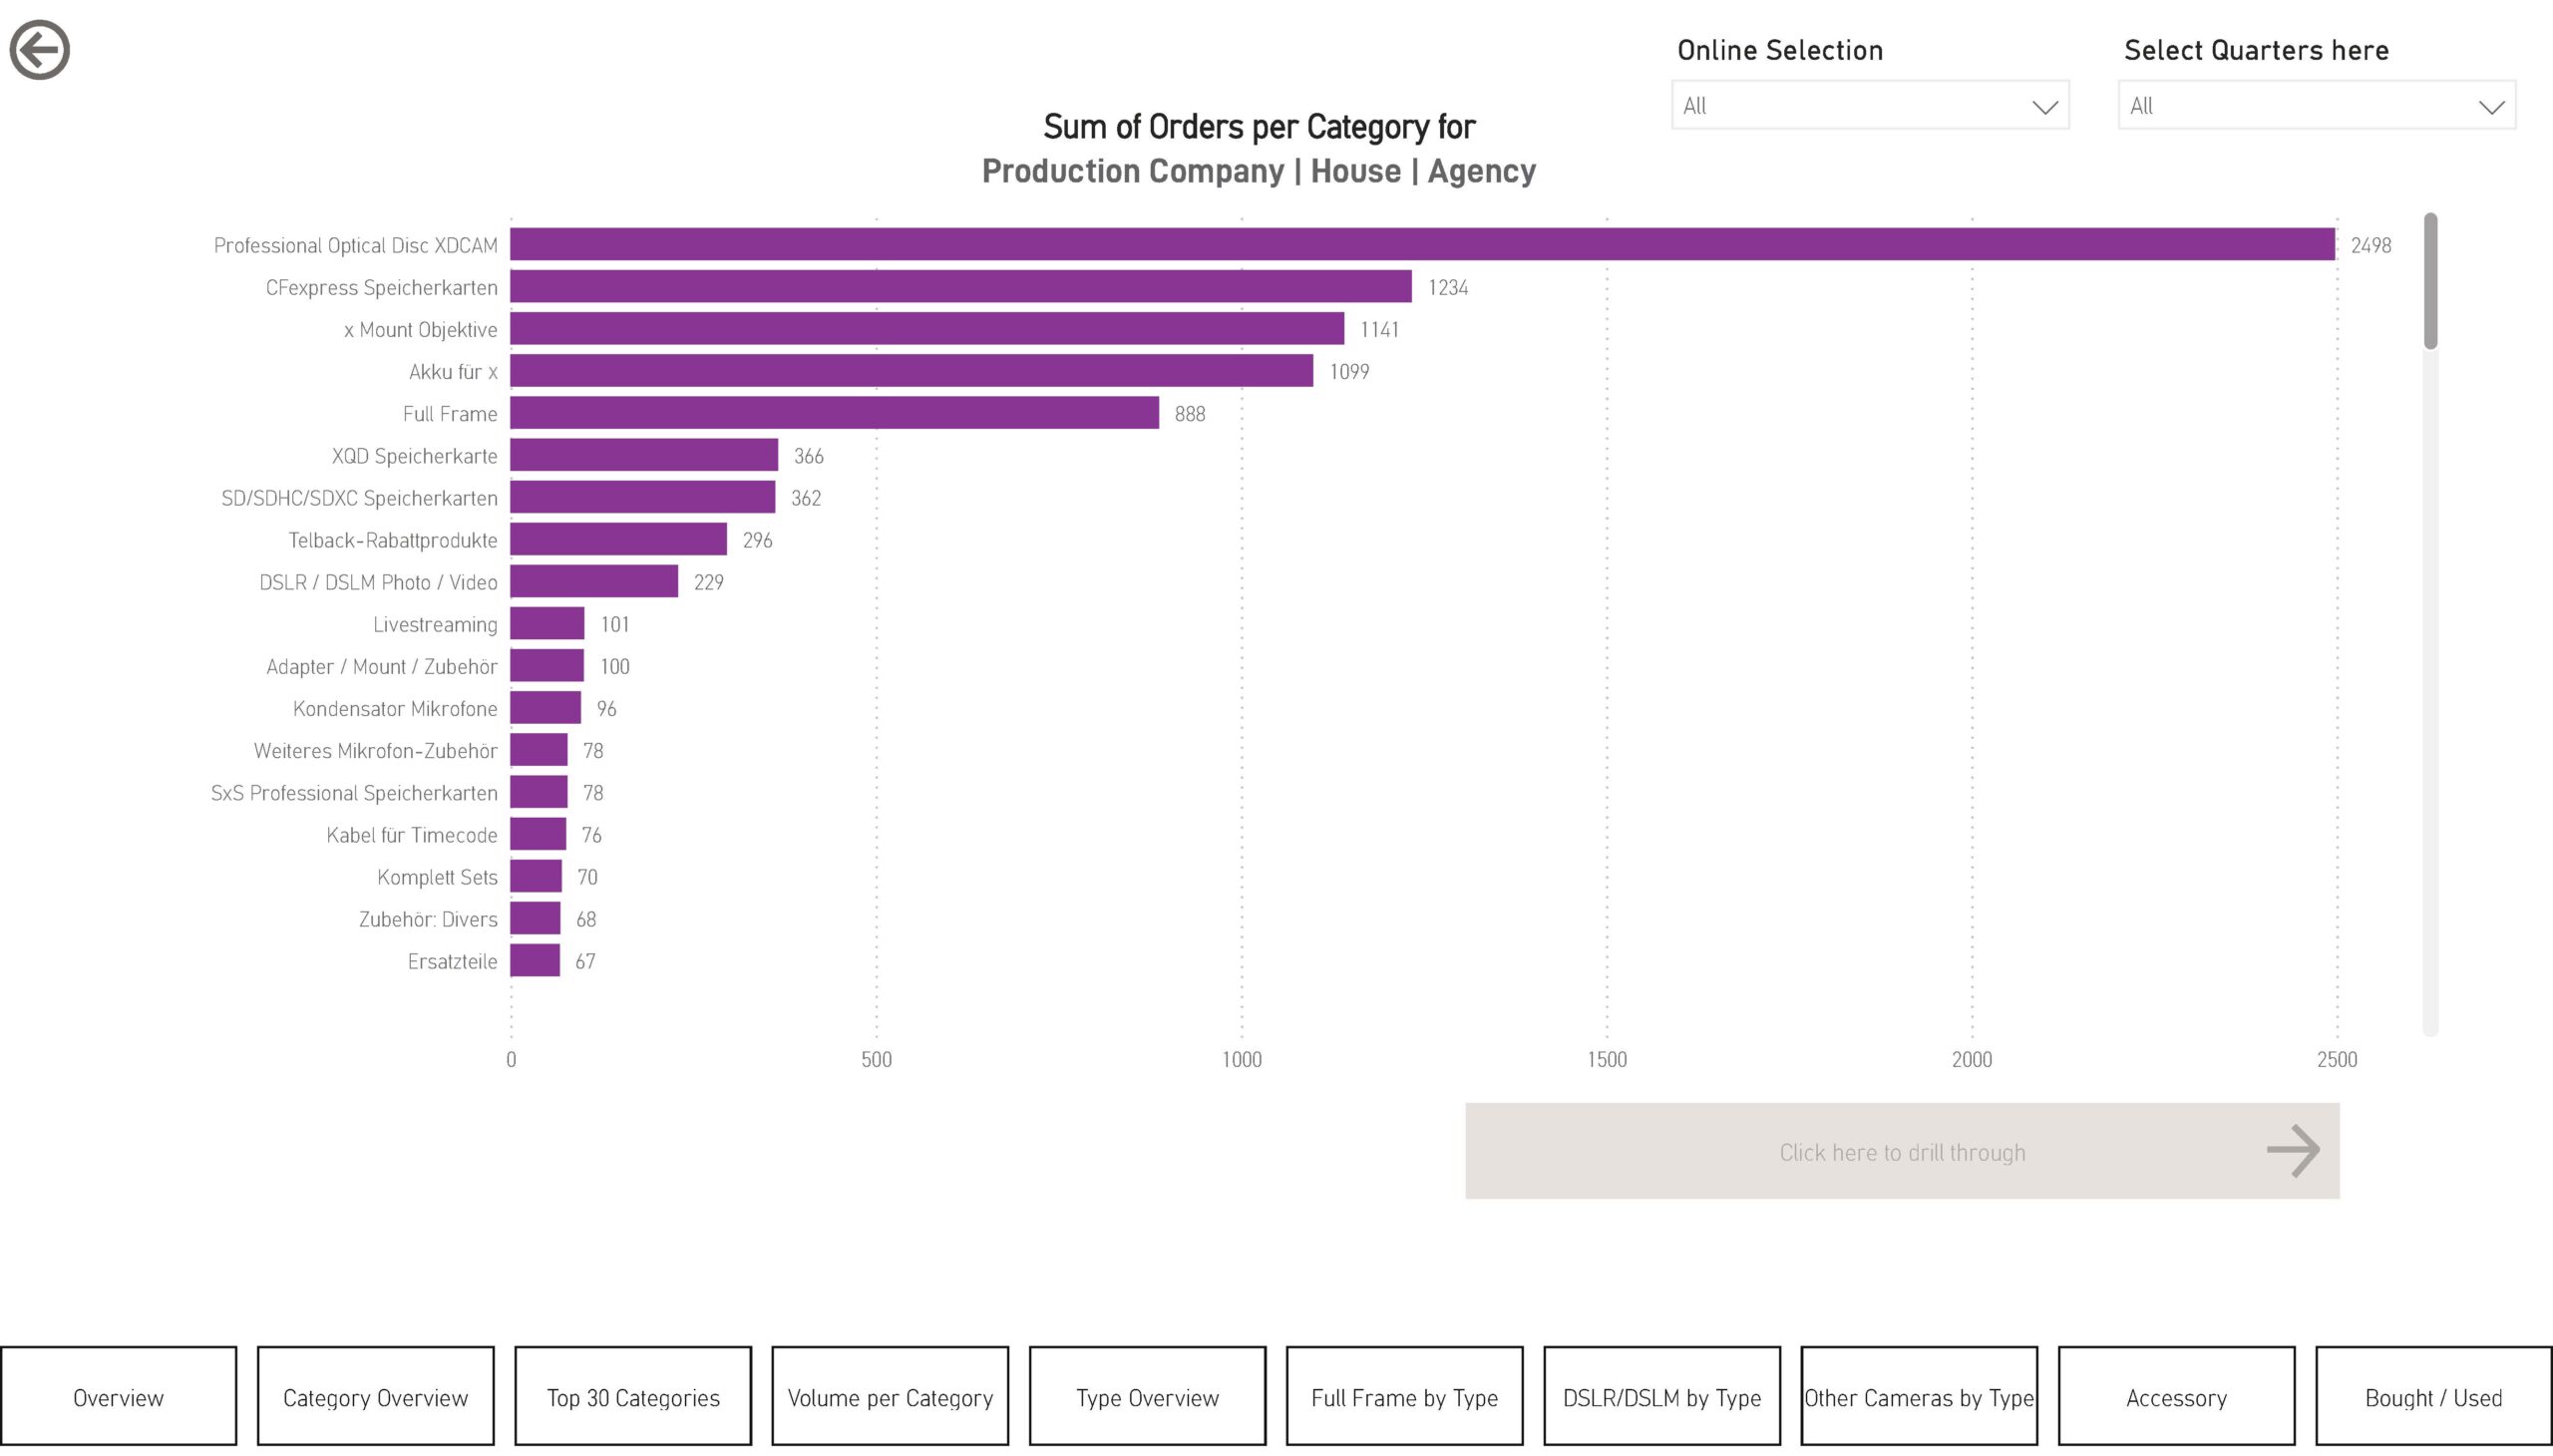Click the 888 data label
Screen dimensions: 2553x1456
1189,413
